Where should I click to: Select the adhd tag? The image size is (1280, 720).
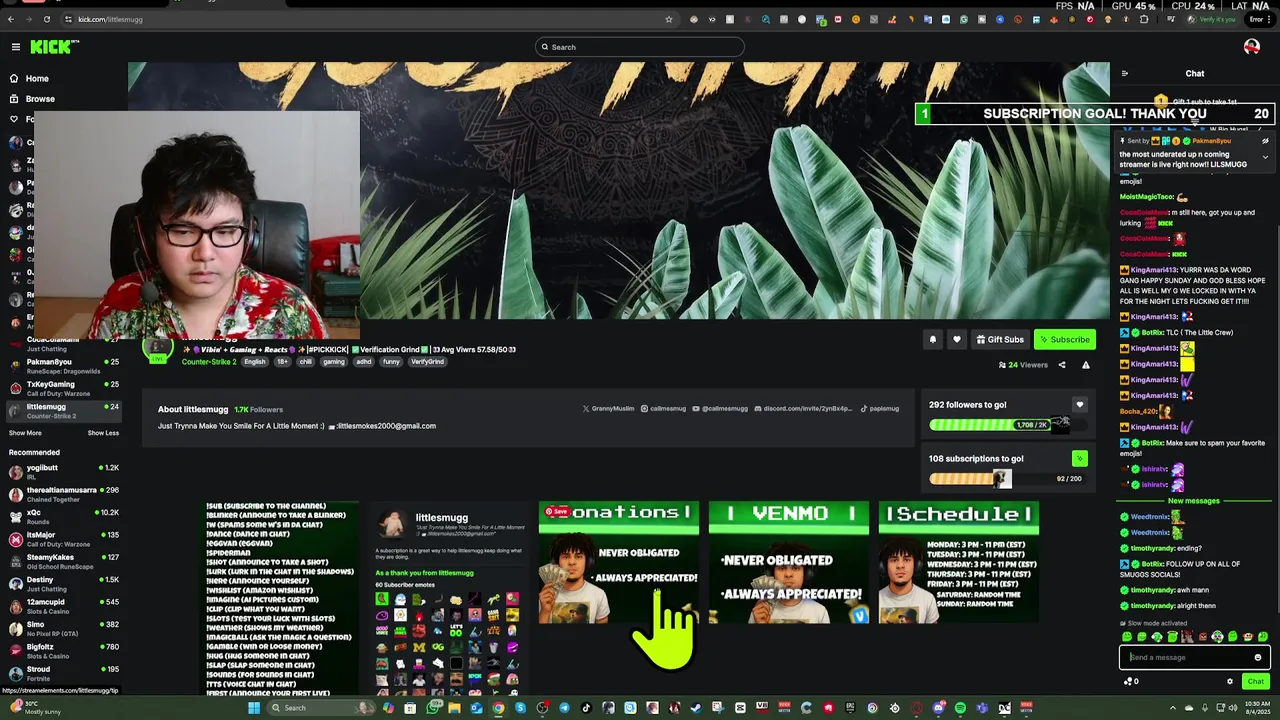tap(363, 362)
